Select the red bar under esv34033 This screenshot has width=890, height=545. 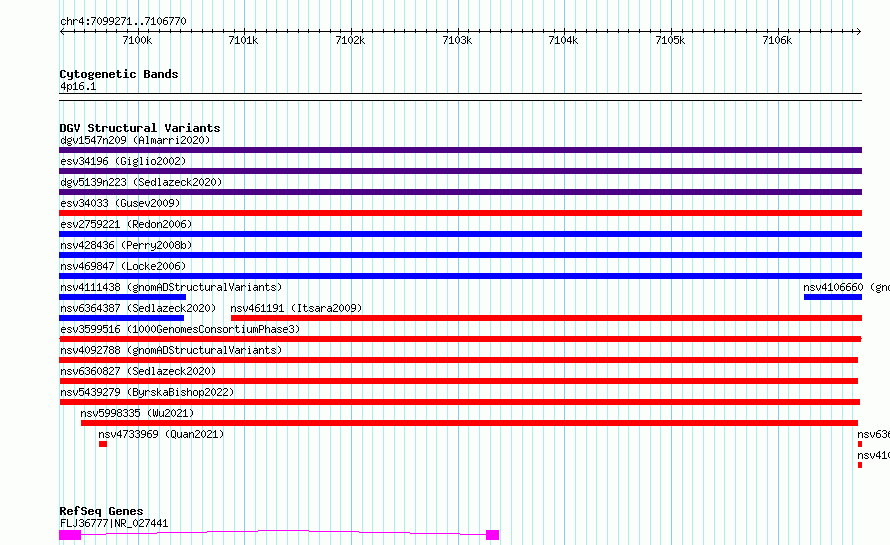(x=460, y=213)
